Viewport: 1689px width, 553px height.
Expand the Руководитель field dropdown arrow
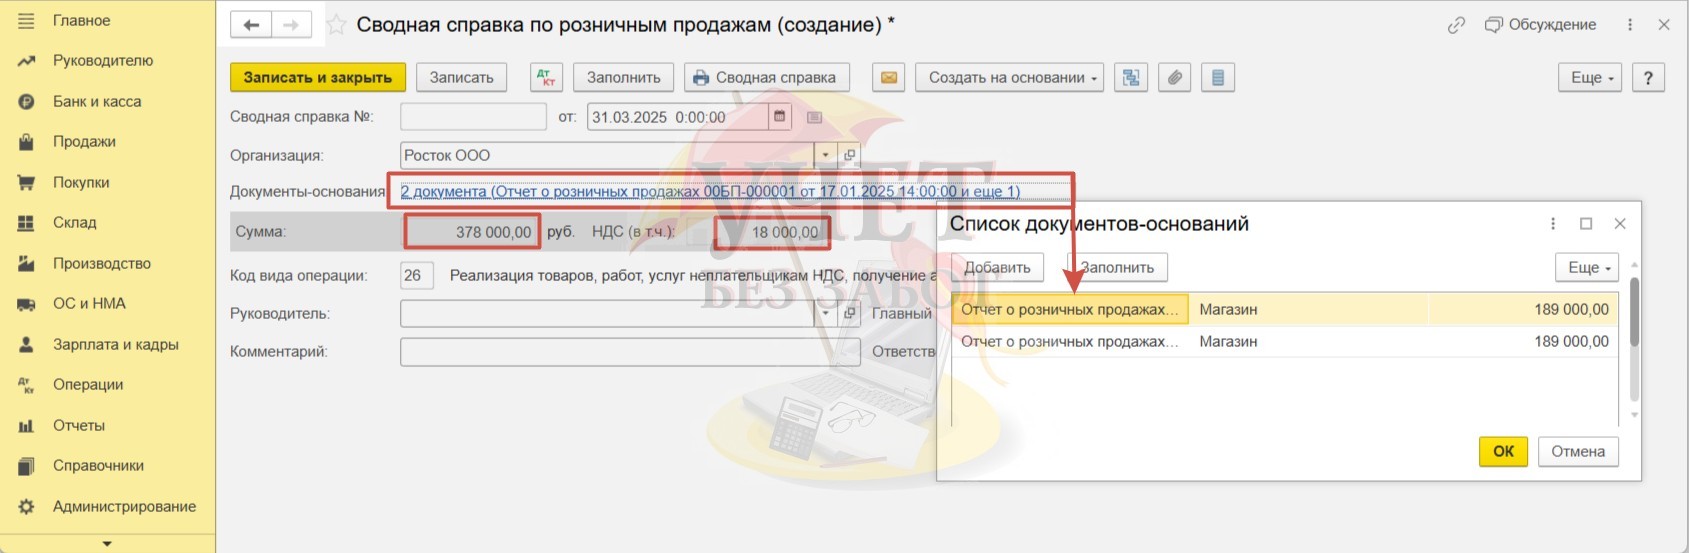[x=826, y=313]
